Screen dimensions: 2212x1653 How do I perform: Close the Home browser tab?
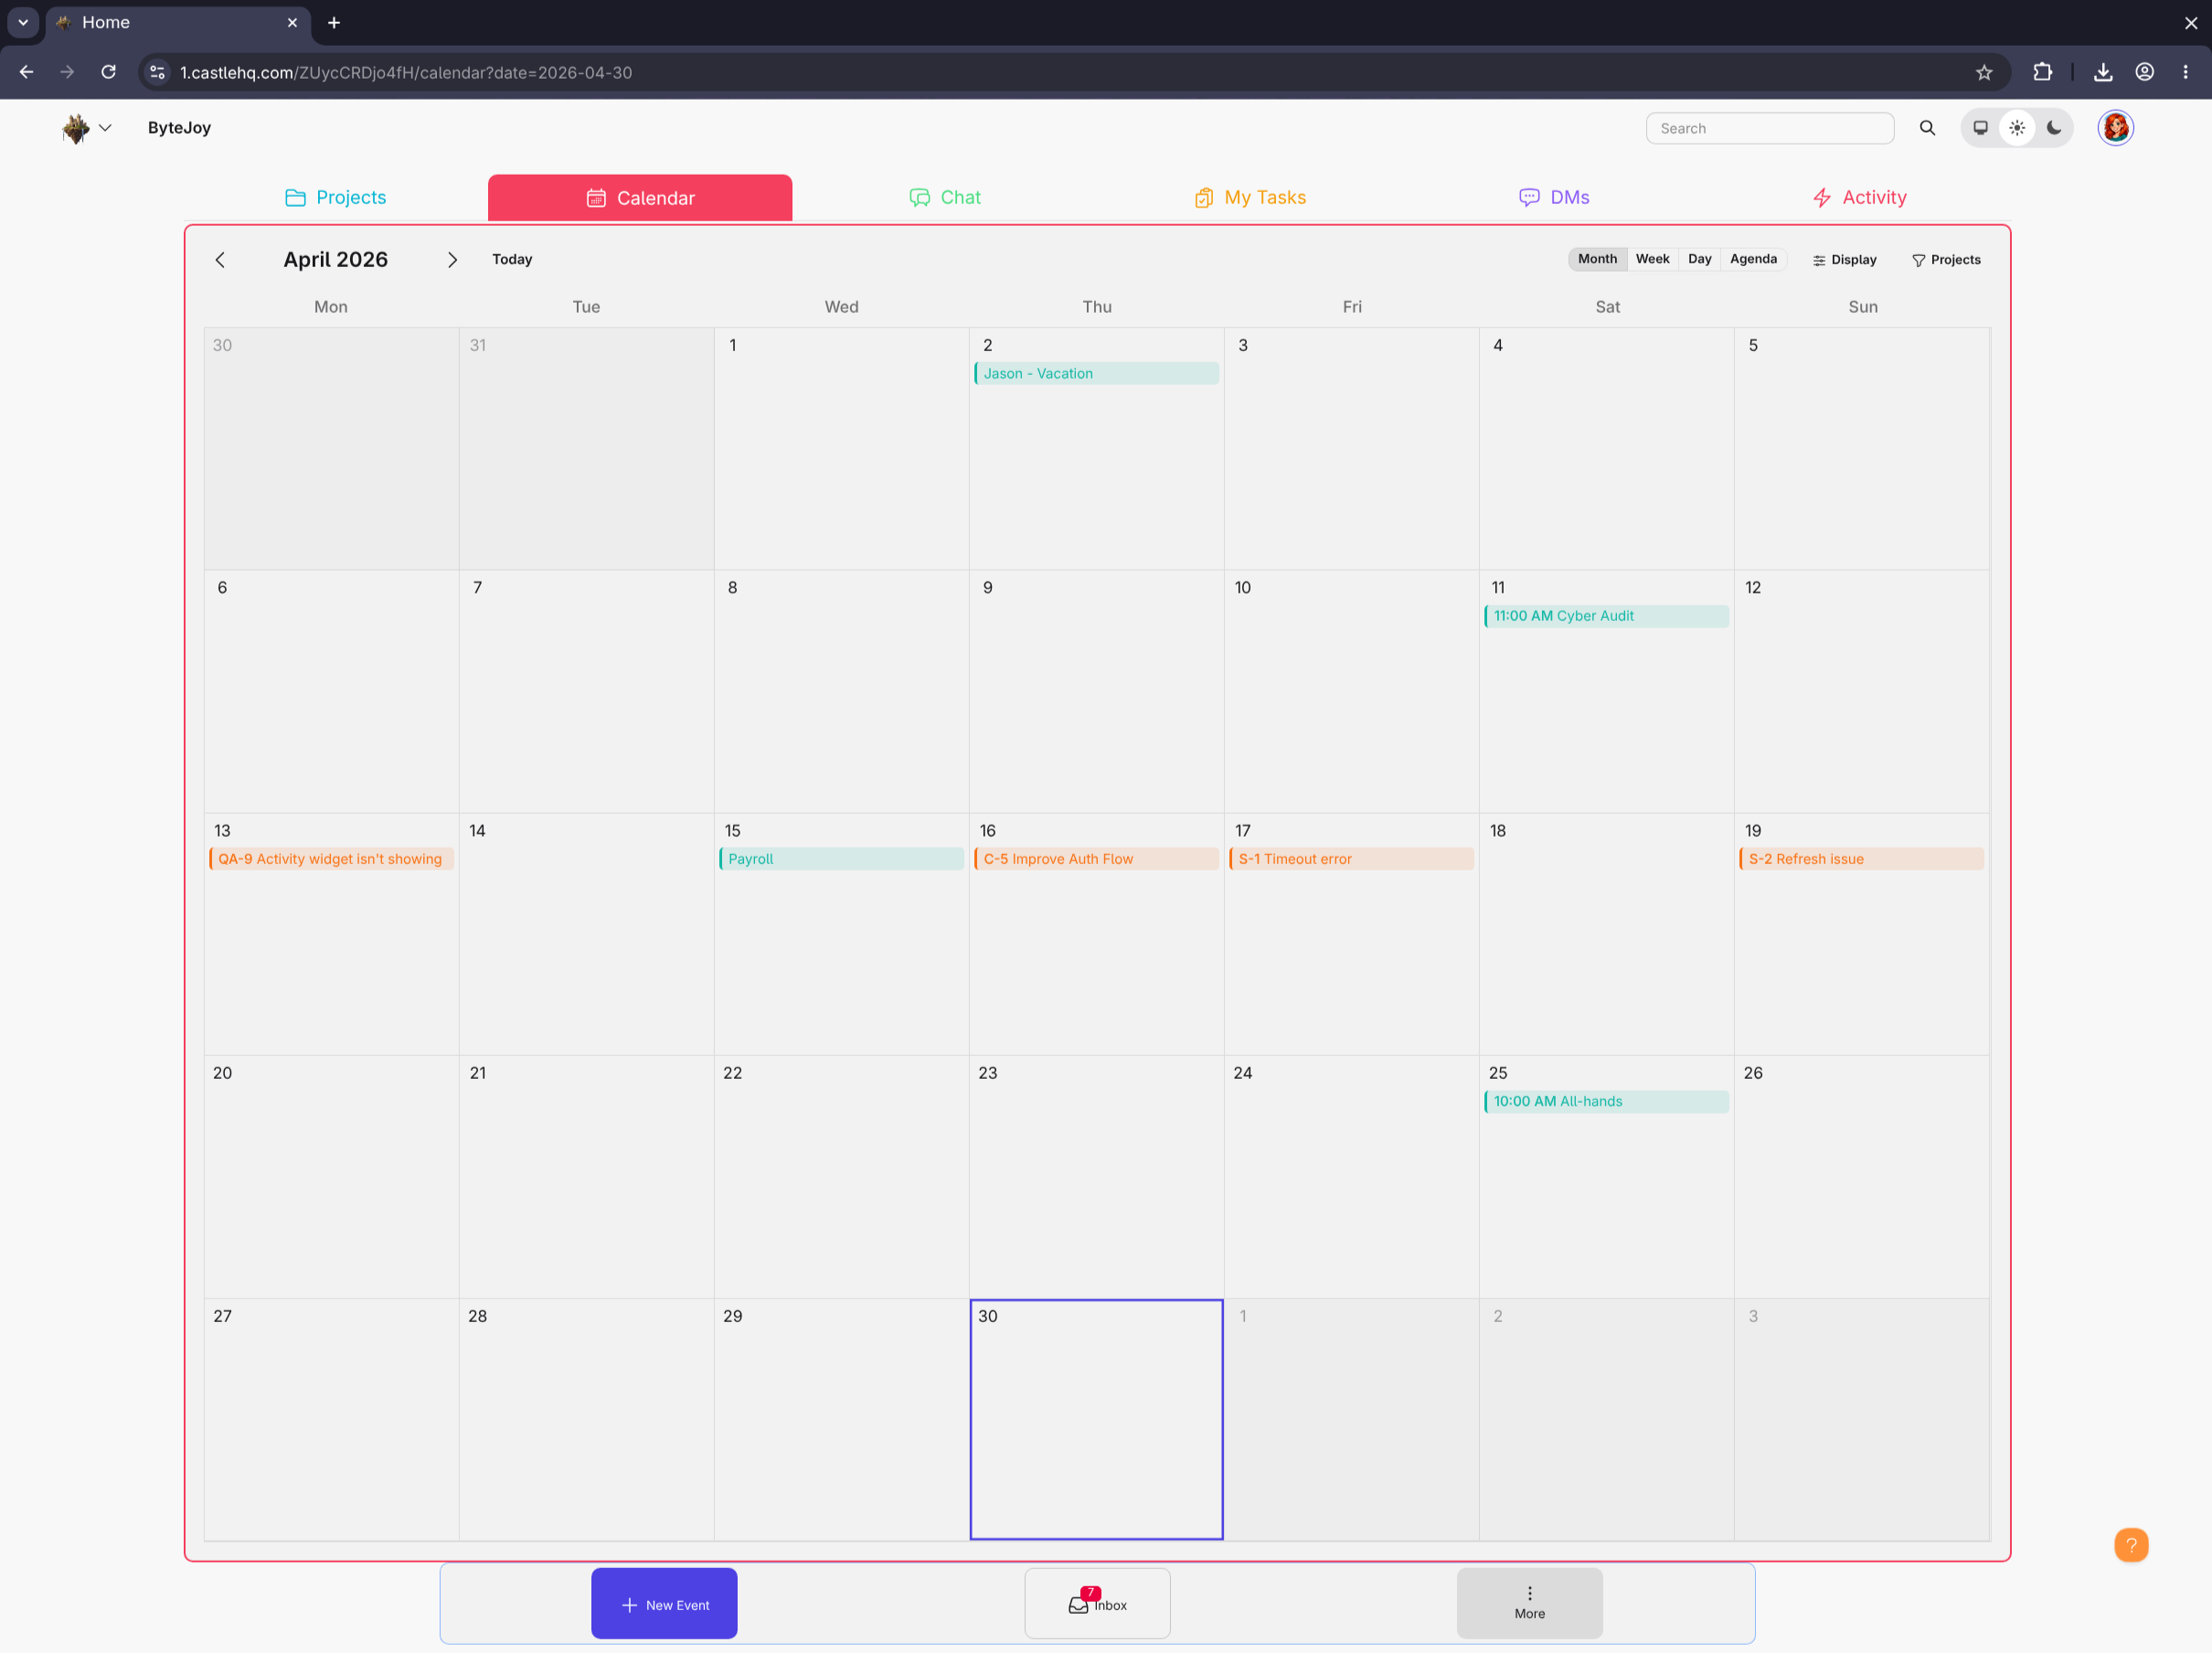(292, 22)
